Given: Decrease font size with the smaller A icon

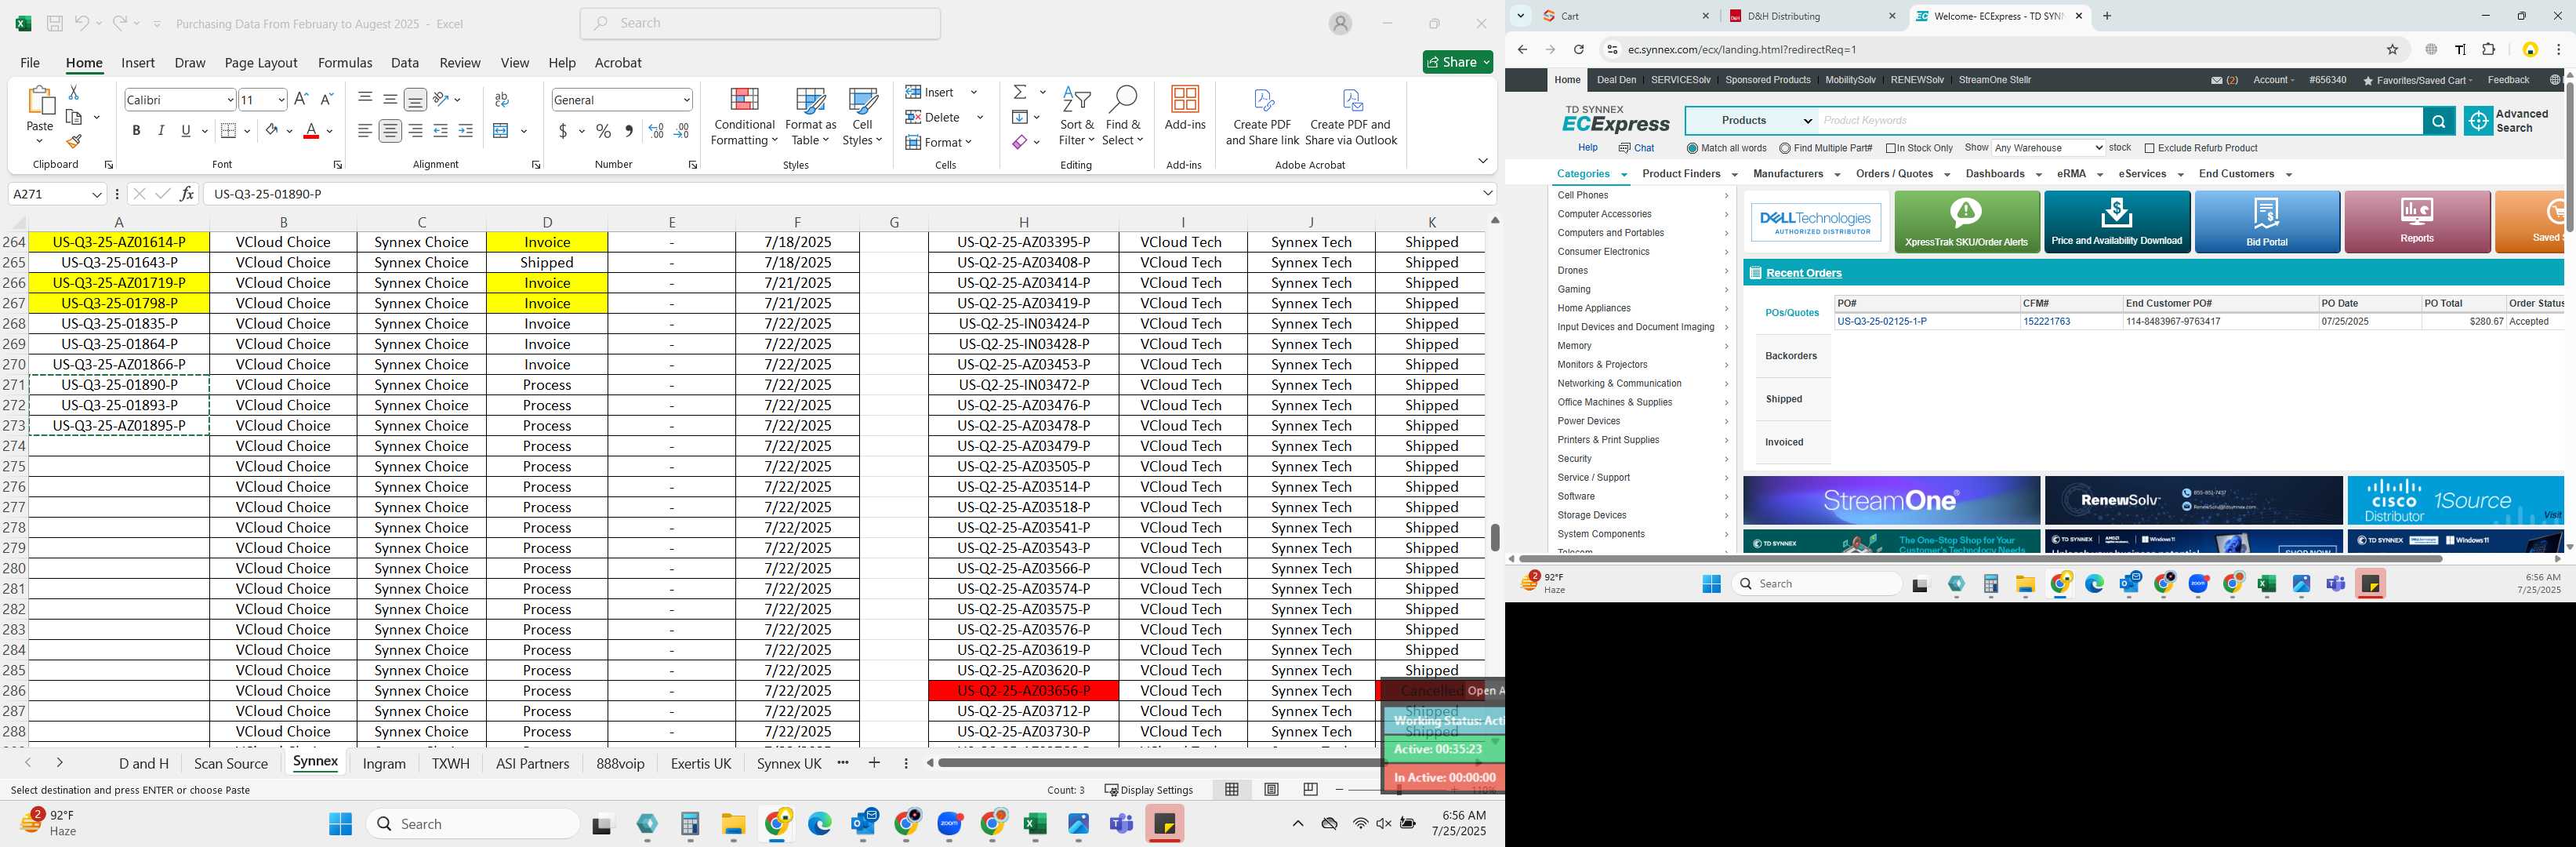Looking at the screenshot, I should [x=326, y=99].
